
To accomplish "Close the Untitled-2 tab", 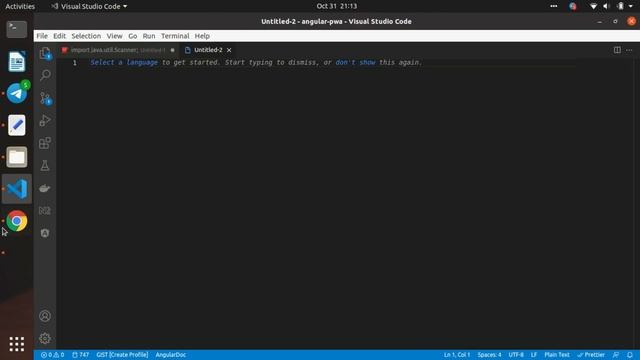I will click(x=229, y=50).
